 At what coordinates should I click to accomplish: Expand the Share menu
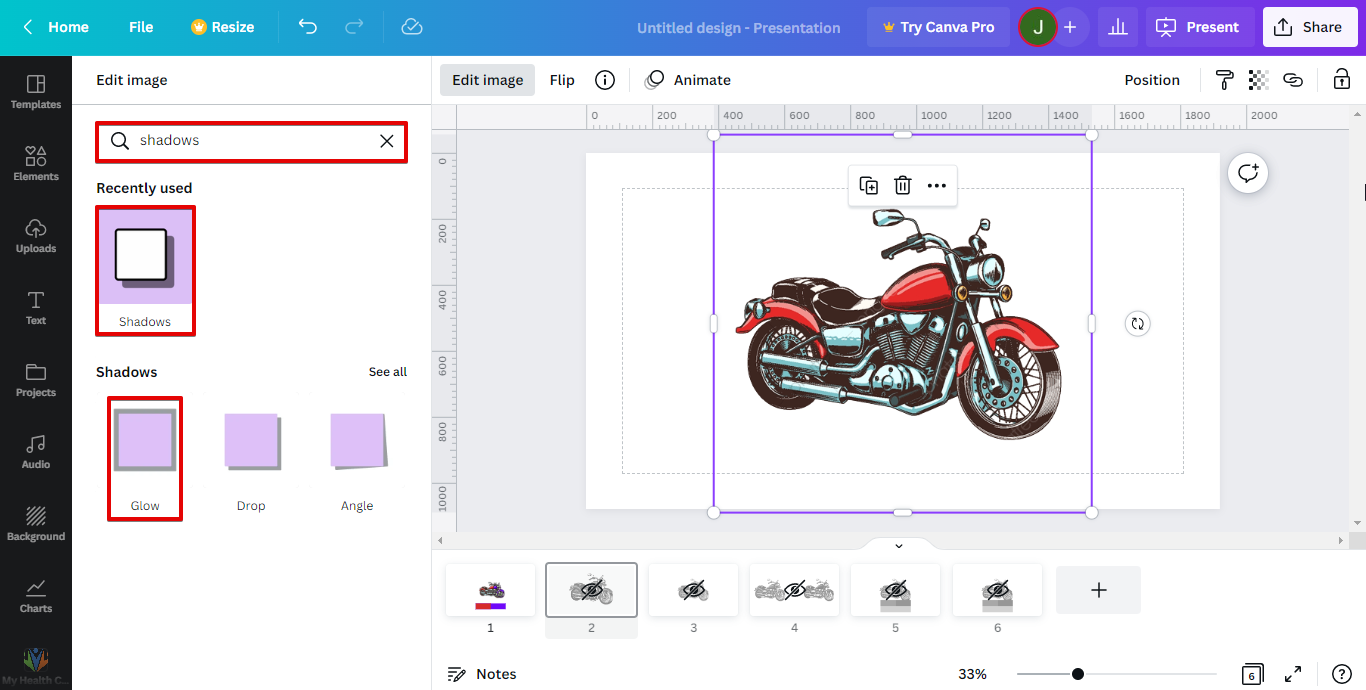[x=1309, y=27]
